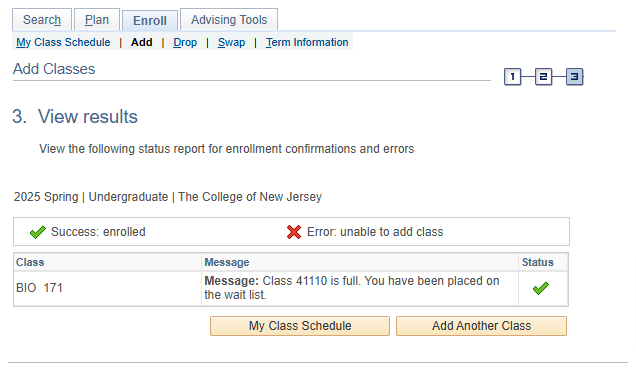Screen dimensions: 636x373
Task: Select the Add sub-navigation item
Action: (142, 42)
